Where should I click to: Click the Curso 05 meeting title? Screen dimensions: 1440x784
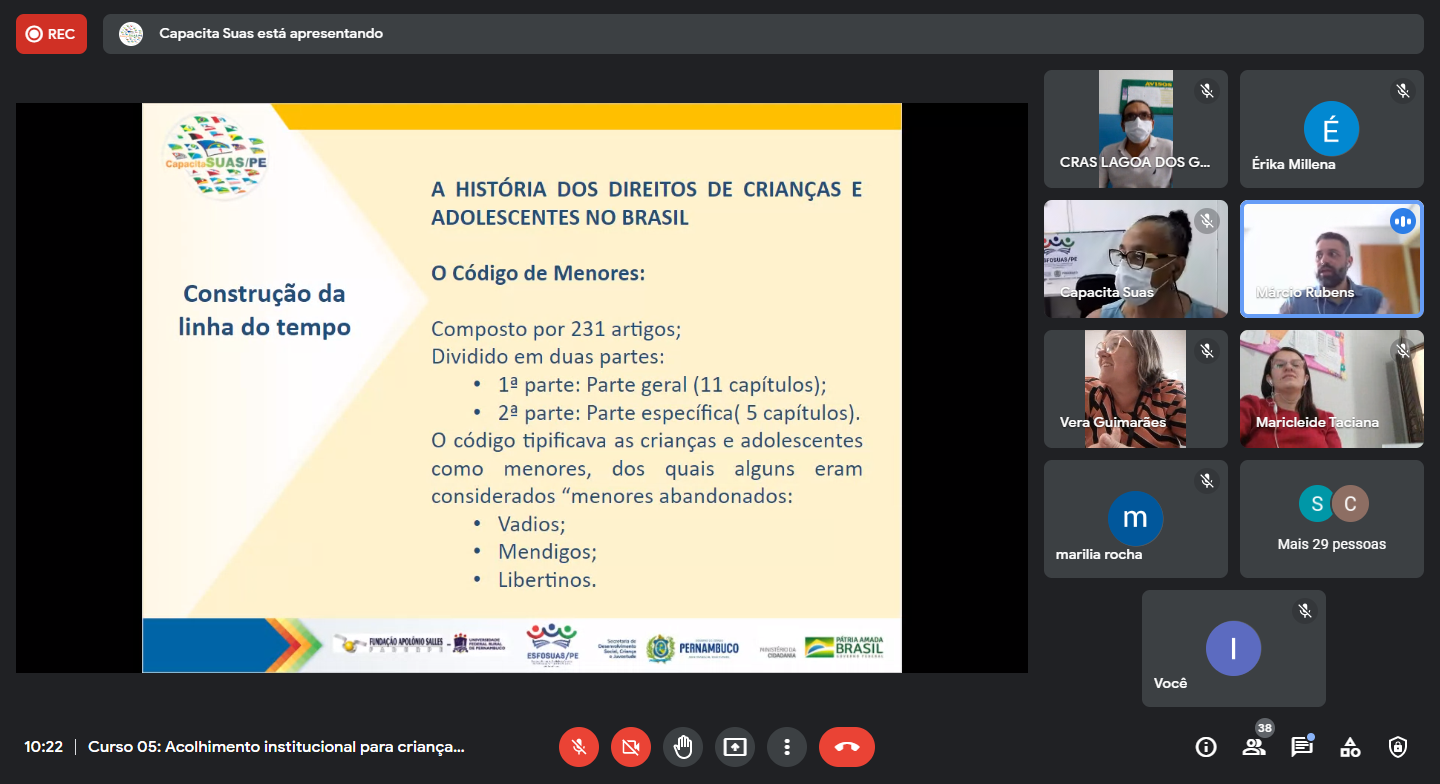coord(276,747)
